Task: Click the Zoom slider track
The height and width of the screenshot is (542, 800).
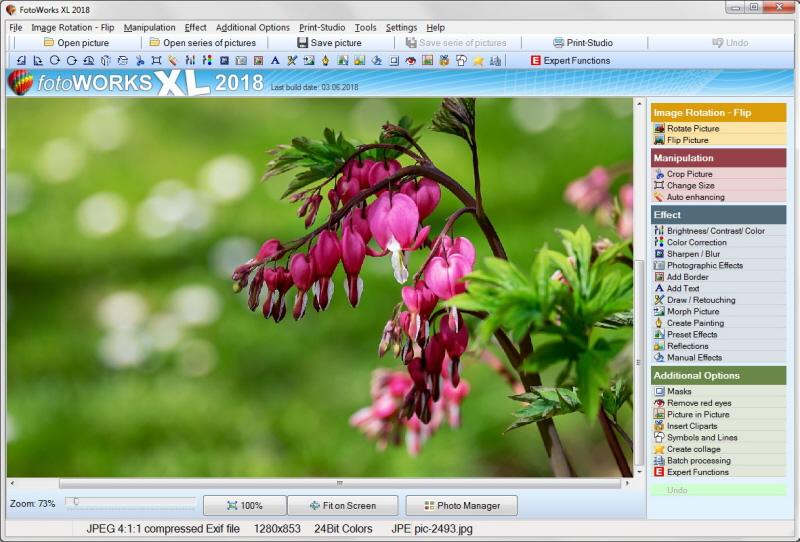Action: click(x=130, y=502)
